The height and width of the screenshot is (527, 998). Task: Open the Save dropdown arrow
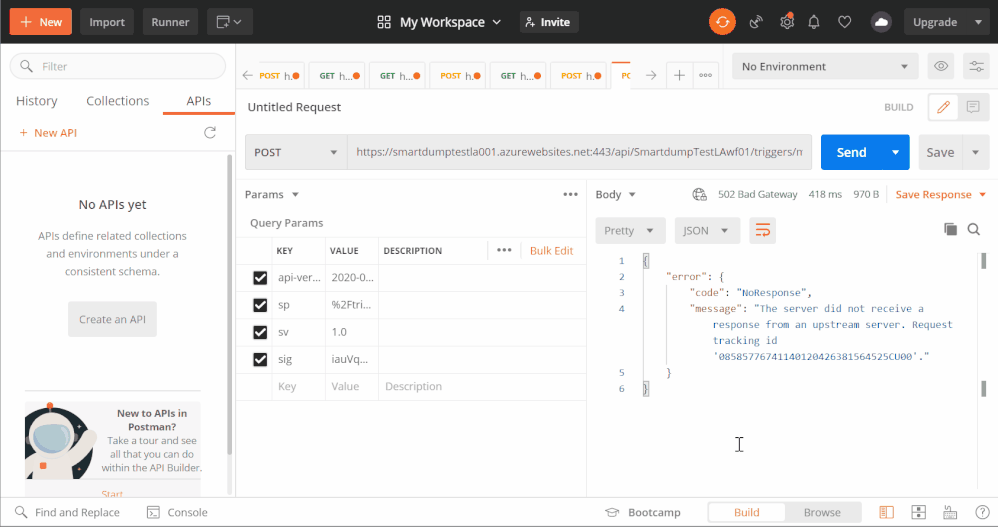[976, 152]
